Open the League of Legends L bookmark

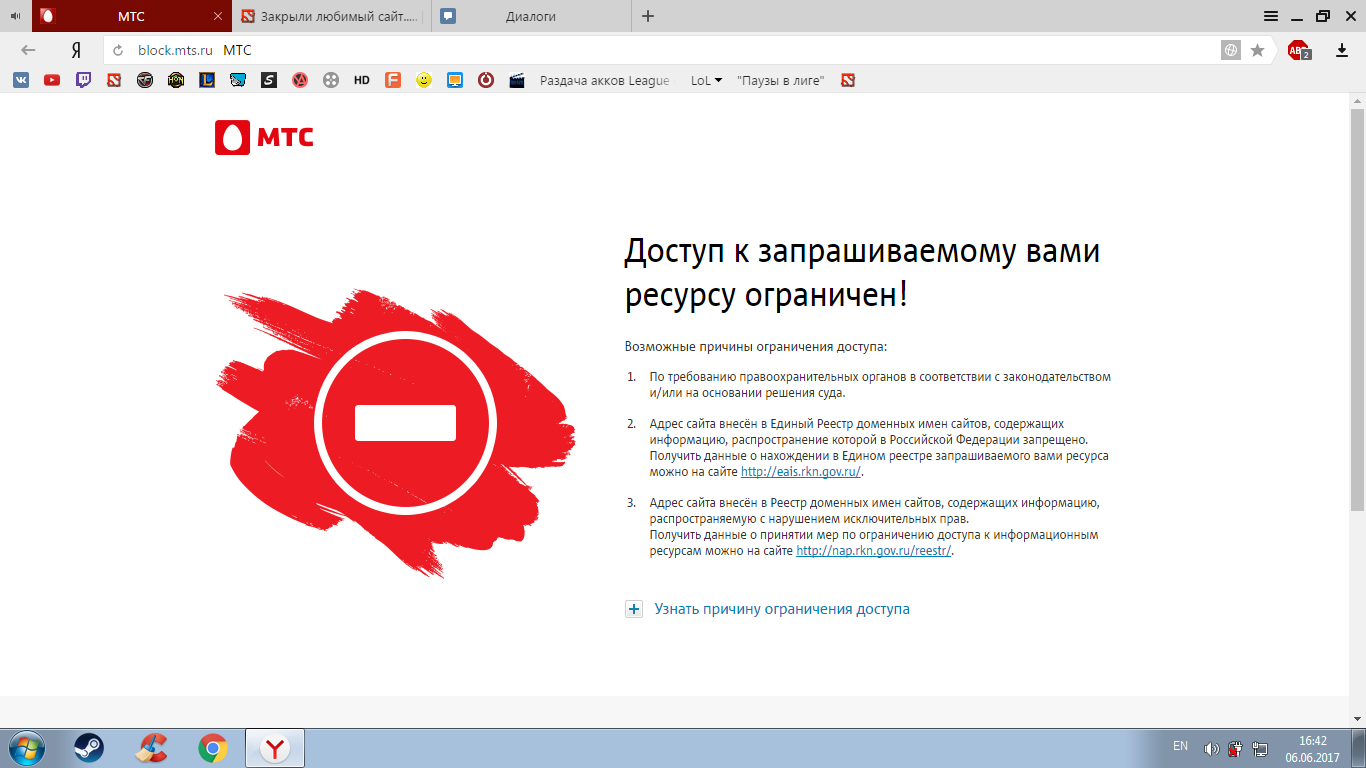click(207, 80)
